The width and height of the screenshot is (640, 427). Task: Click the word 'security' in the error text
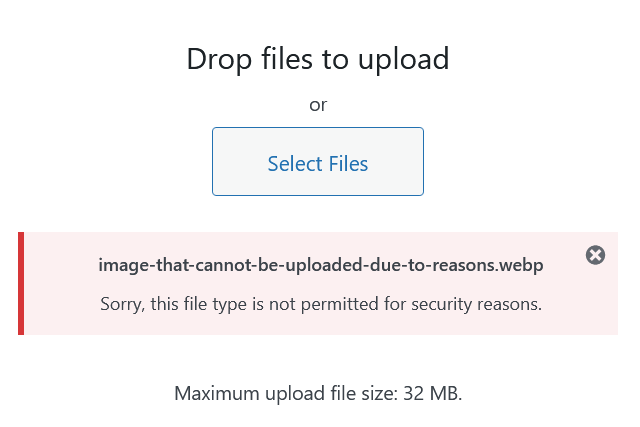click(x=441, y=305)
